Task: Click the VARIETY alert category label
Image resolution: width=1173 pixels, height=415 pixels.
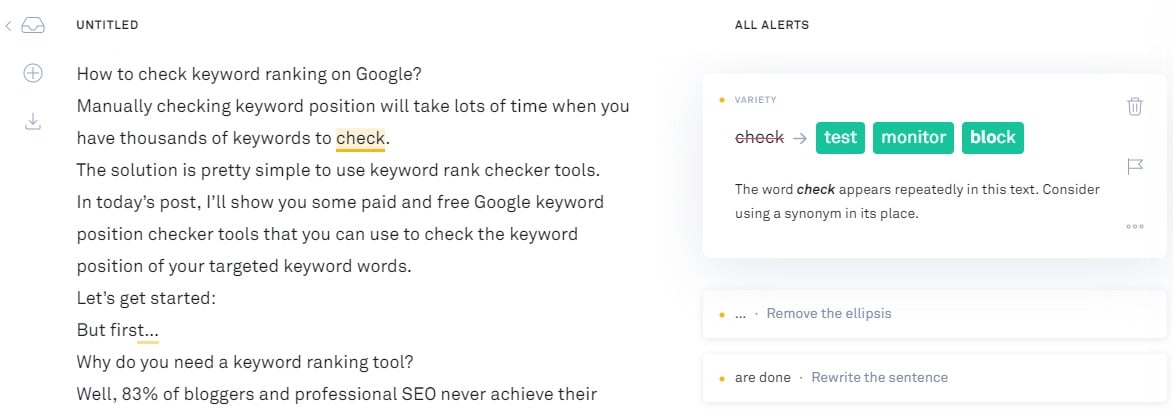Action: click(x=756, y=99)
